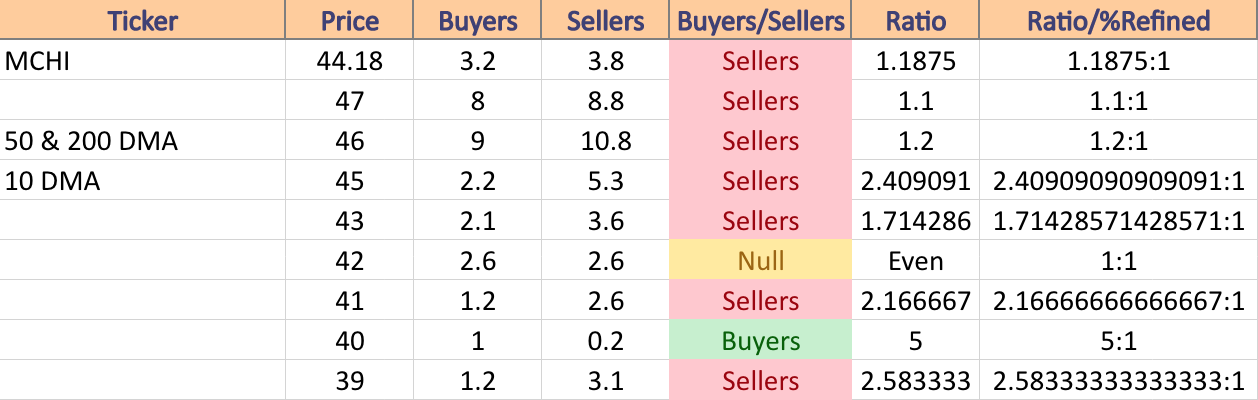Click the green Buyers cell
The height and width of the screenshot is (400, 1258).
760,341
